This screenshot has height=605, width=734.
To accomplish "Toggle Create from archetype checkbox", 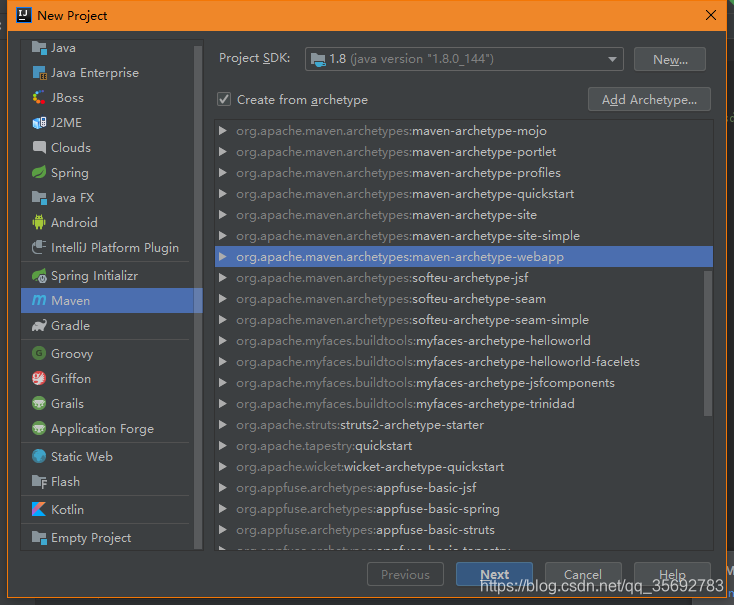I will [x=224, y=99].
